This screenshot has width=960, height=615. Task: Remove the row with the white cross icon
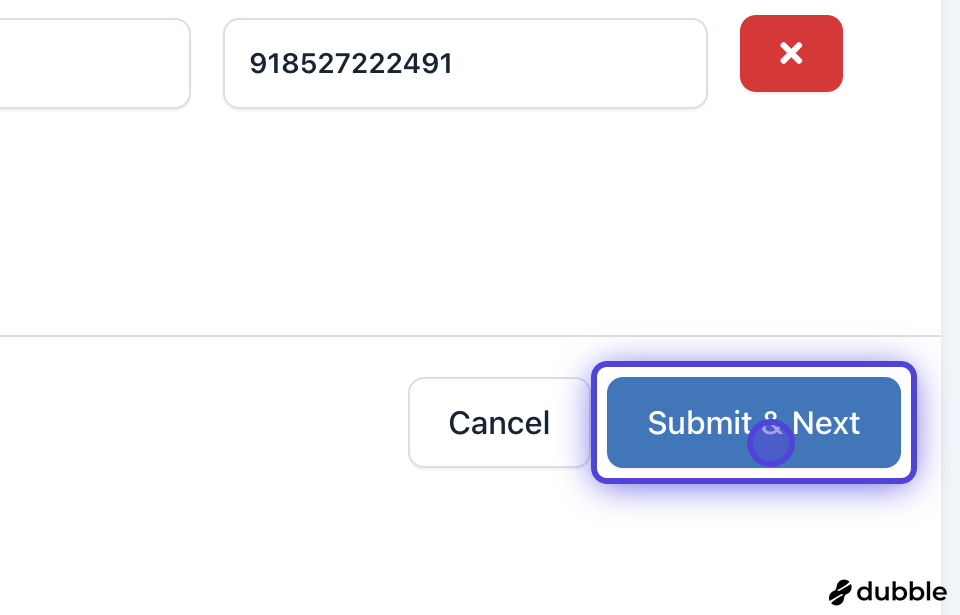791,54
